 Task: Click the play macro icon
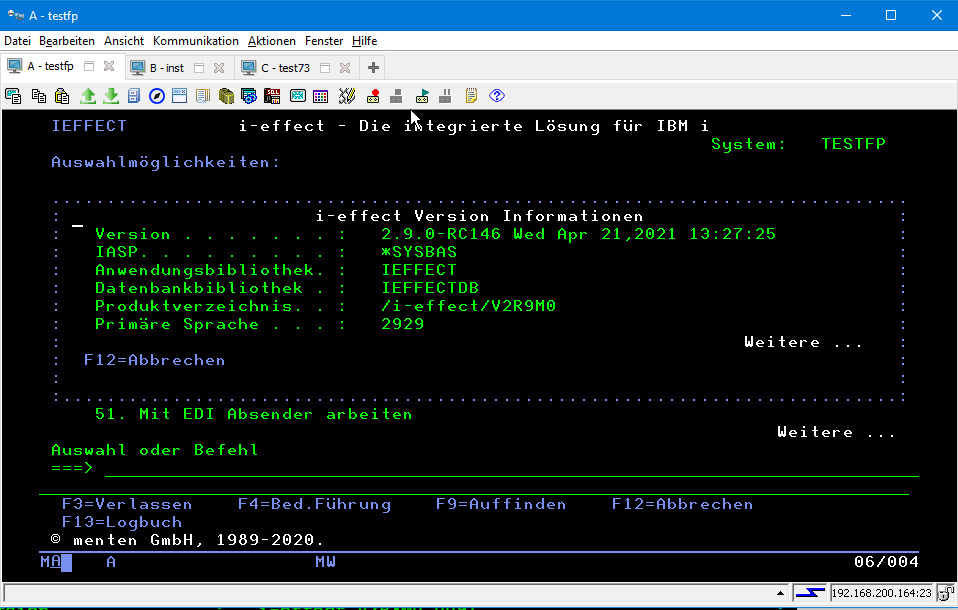pos(422,96)
